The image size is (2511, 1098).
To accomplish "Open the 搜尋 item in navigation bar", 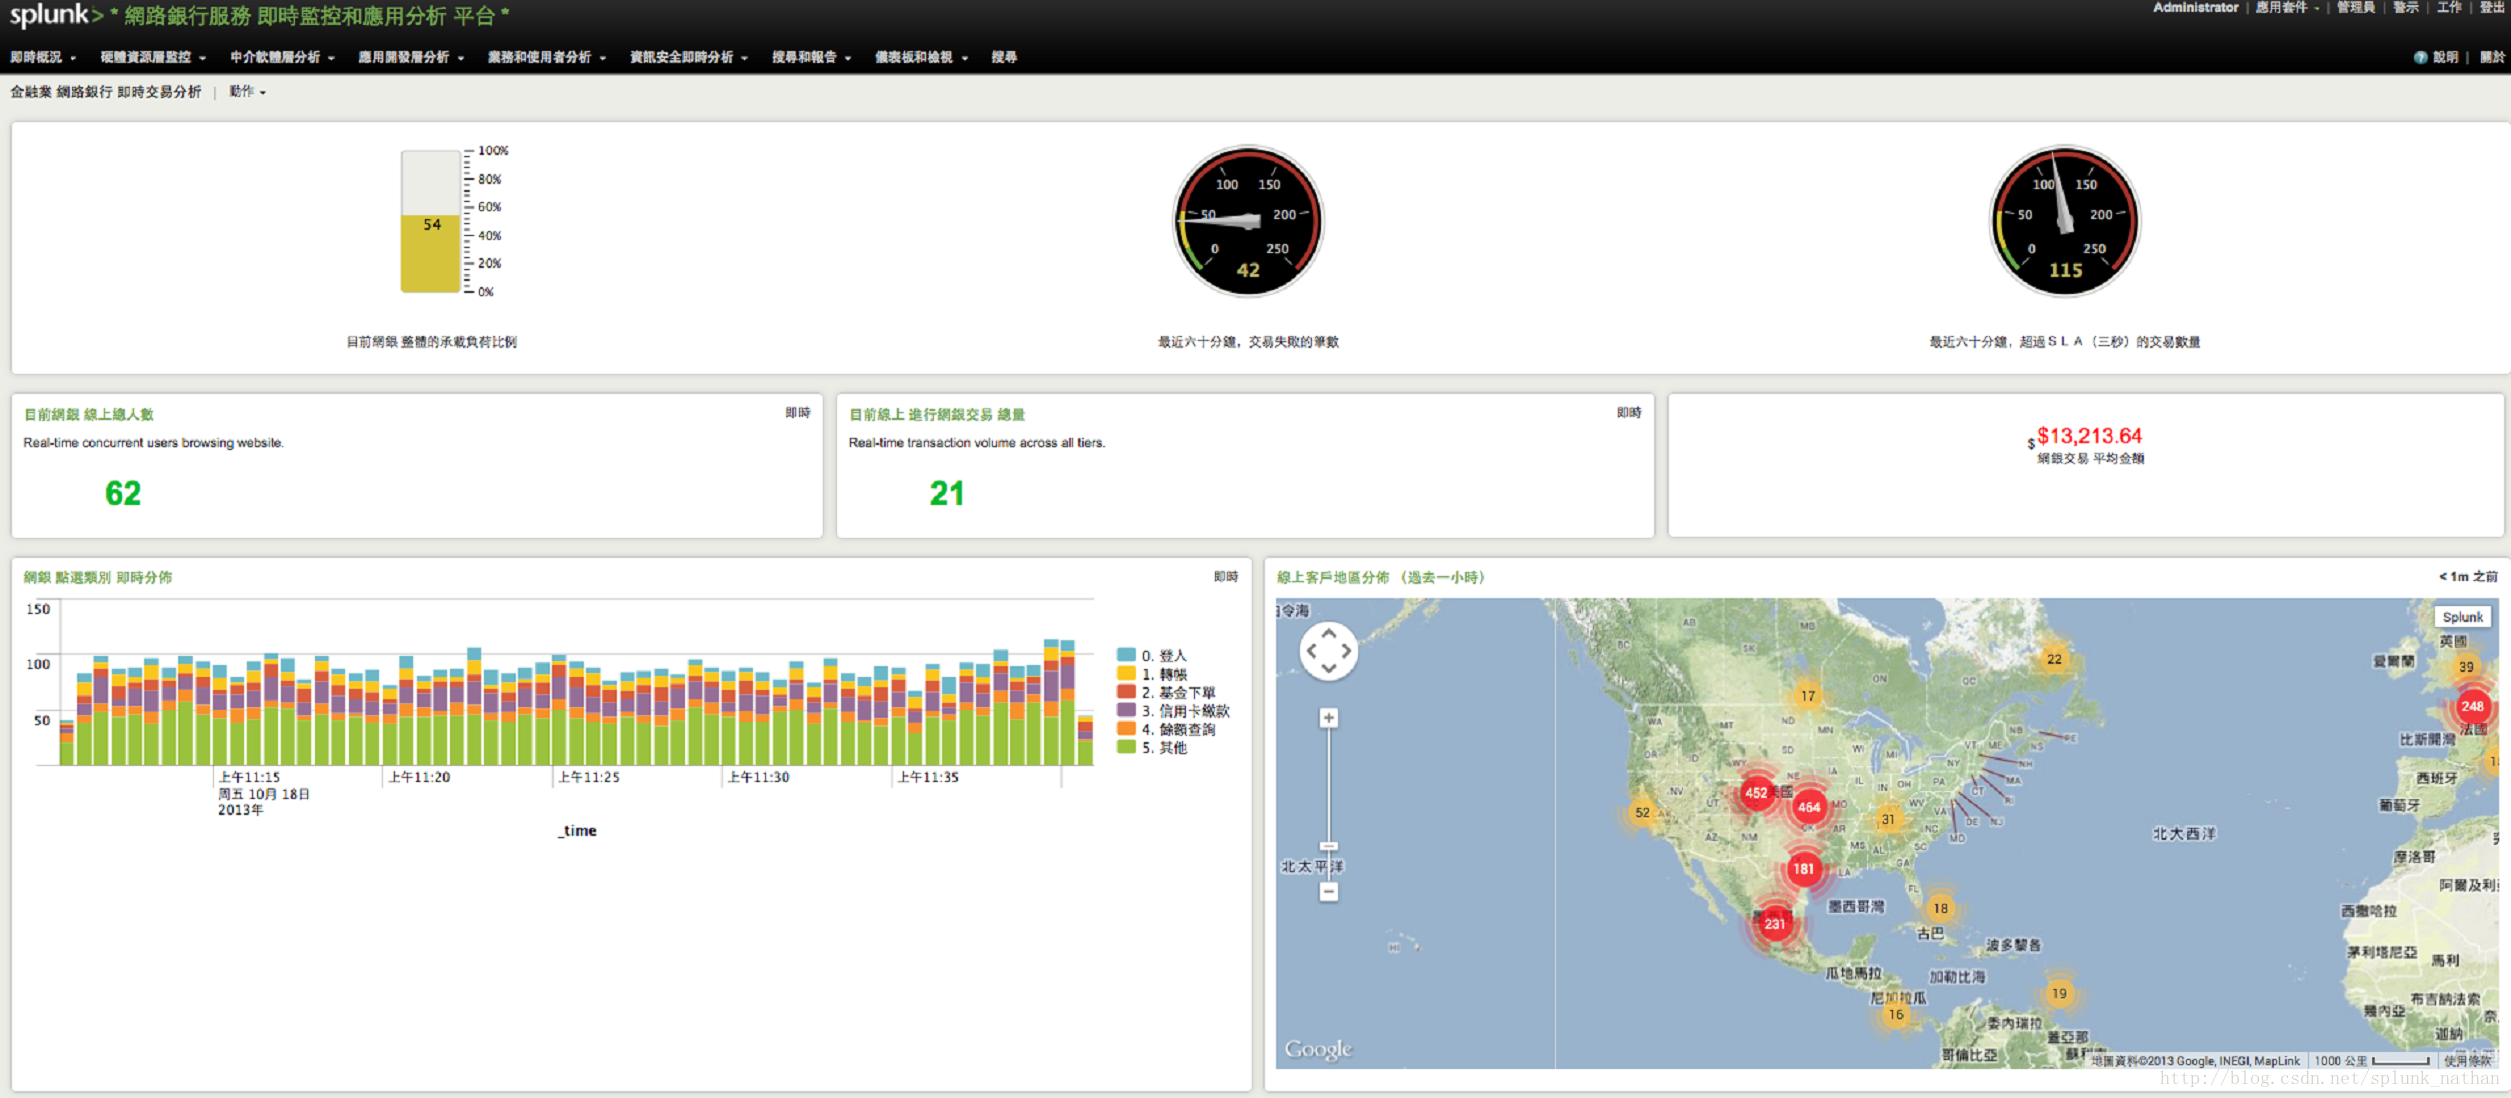I will pyautogui.click(x=1004, y=57).
